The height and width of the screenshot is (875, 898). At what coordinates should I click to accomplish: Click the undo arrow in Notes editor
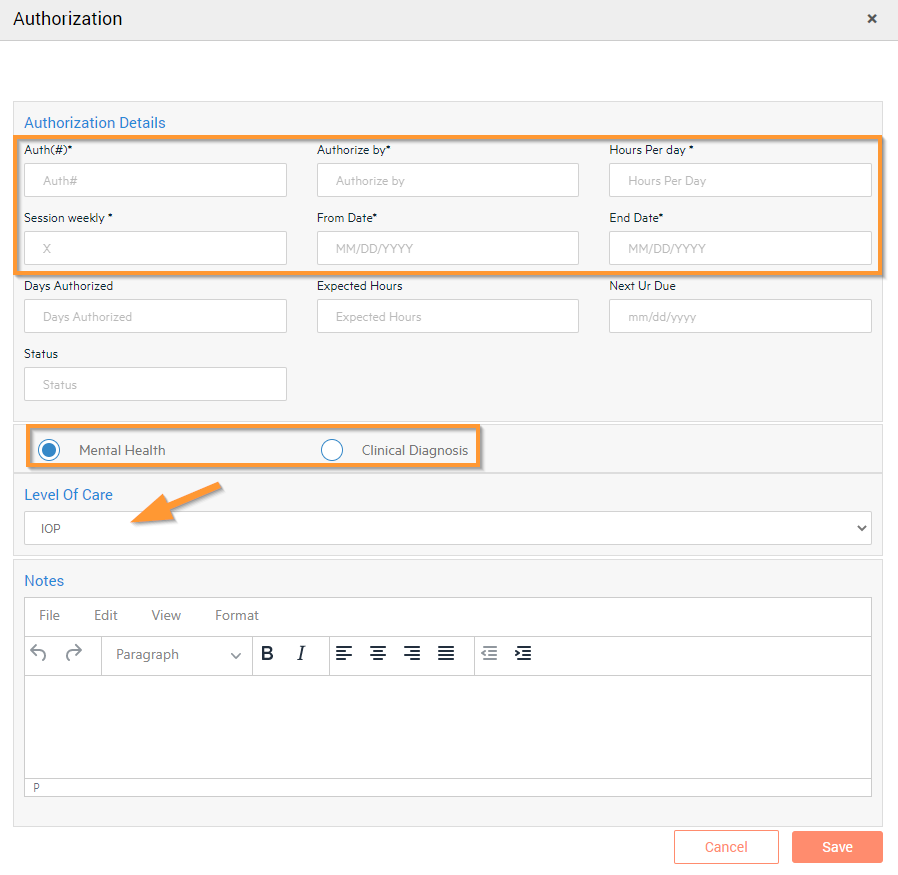39,654
